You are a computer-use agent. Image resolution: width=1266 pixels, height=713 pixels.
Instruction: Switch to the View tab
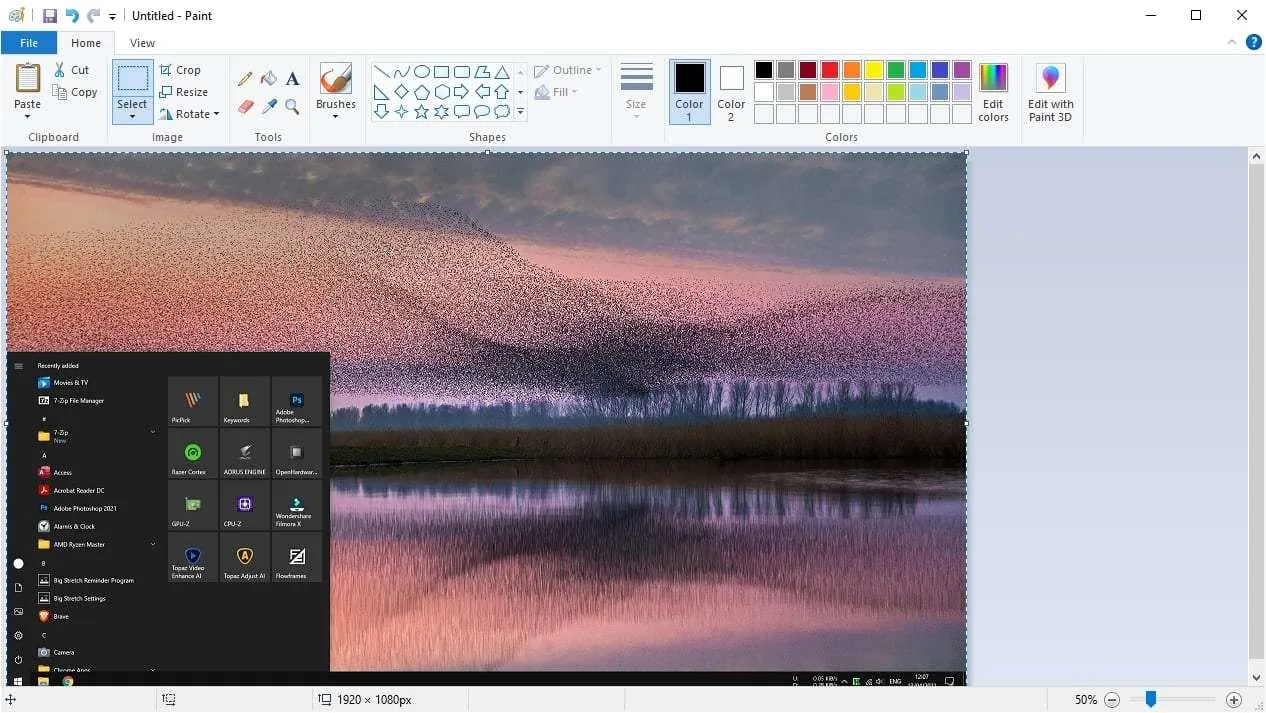point(143,43)
